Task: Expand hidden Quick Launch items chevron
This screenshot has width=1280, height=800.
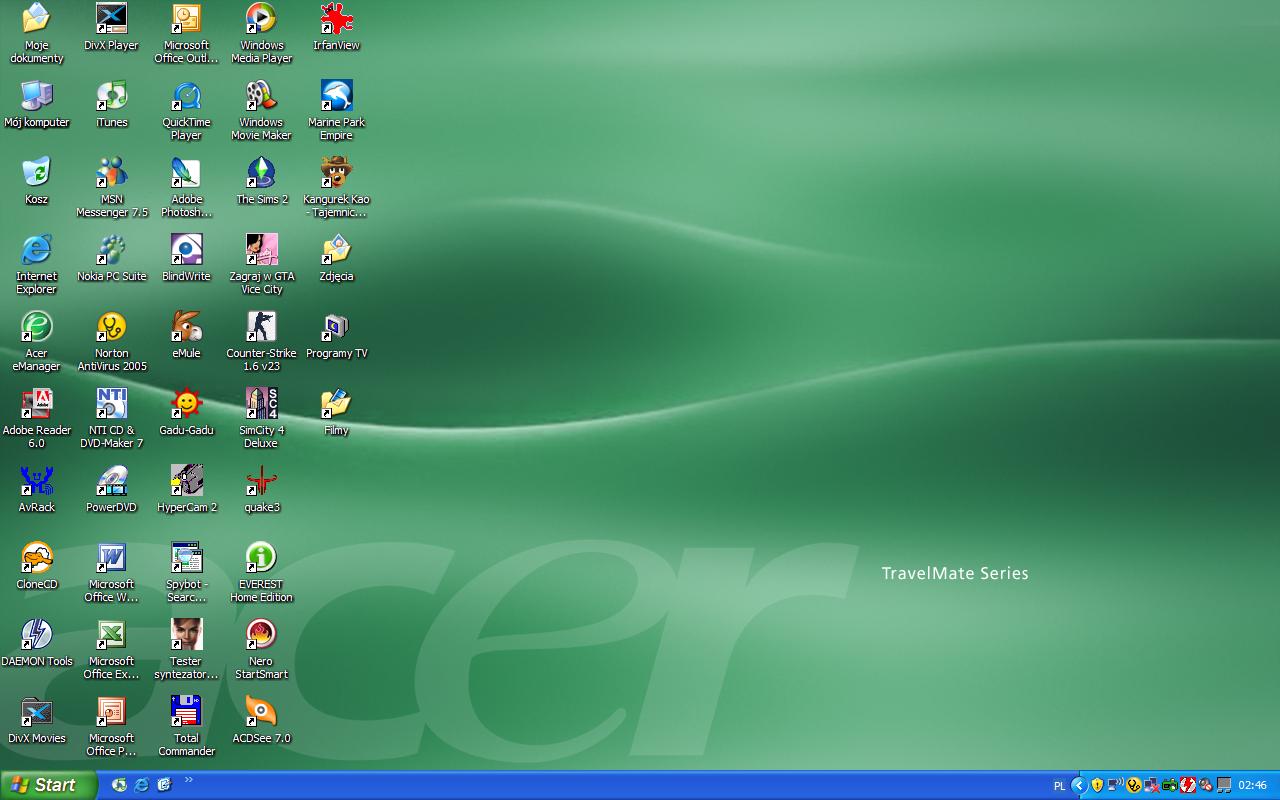Action: tap(189, 781)
